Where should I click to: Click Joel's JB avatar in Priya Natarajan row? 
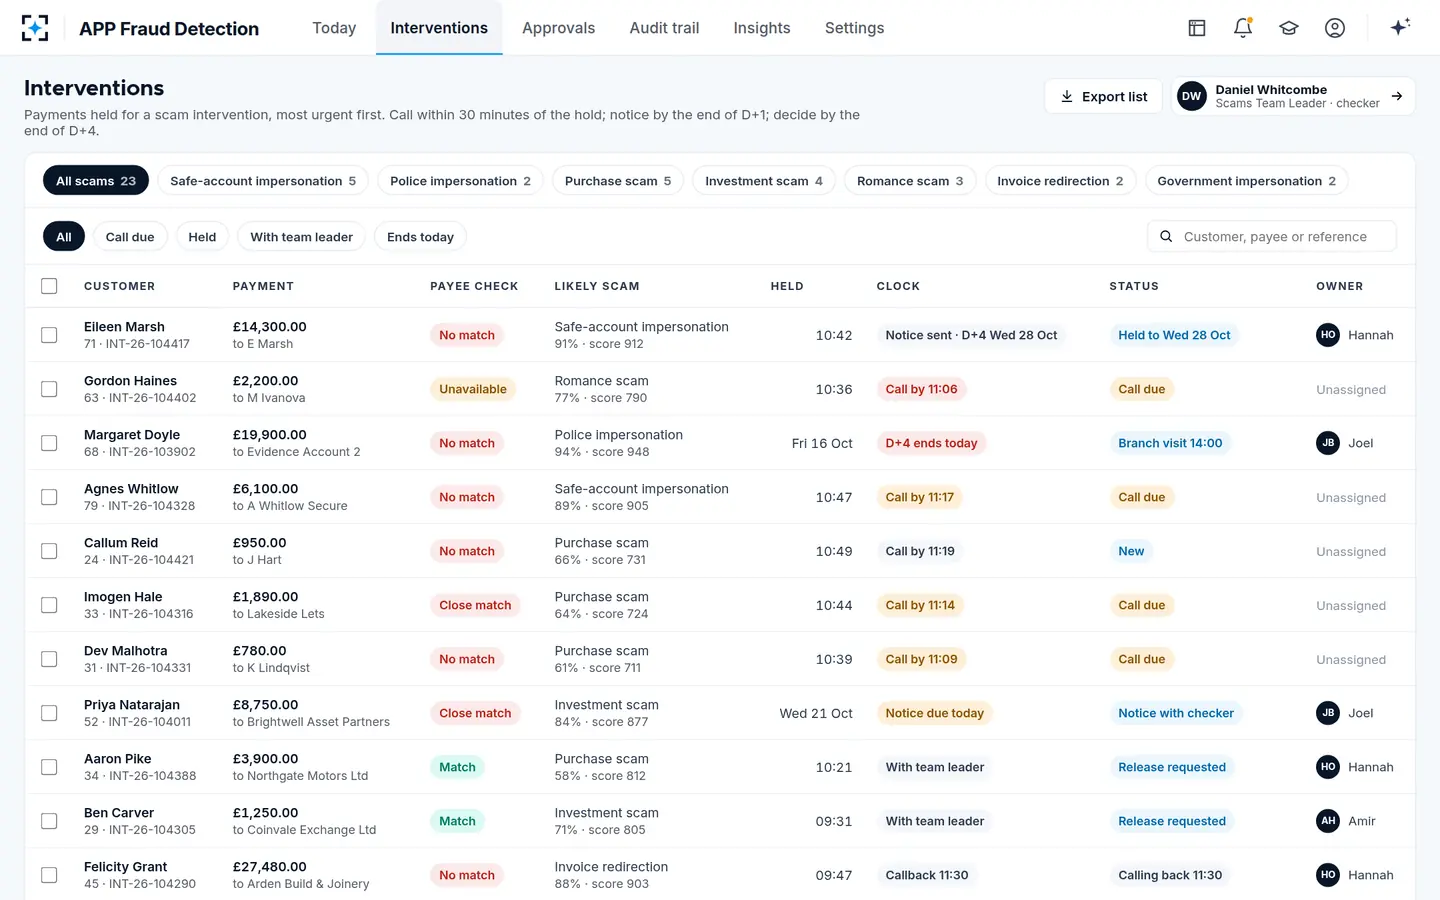[x=1328, y=713]
